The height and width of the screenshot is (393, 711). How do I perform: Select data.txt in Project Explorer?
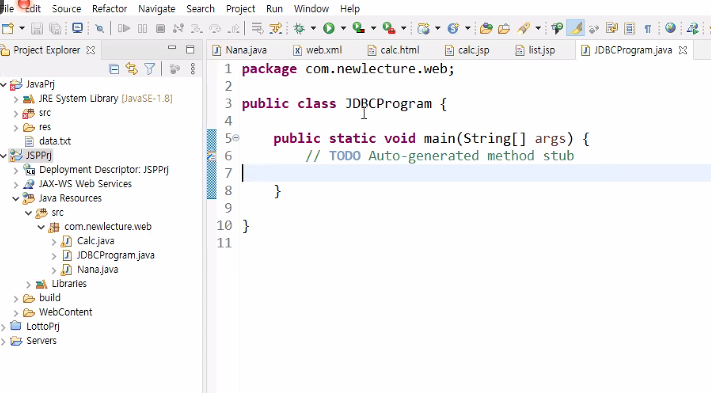click(x=55, y=141)
